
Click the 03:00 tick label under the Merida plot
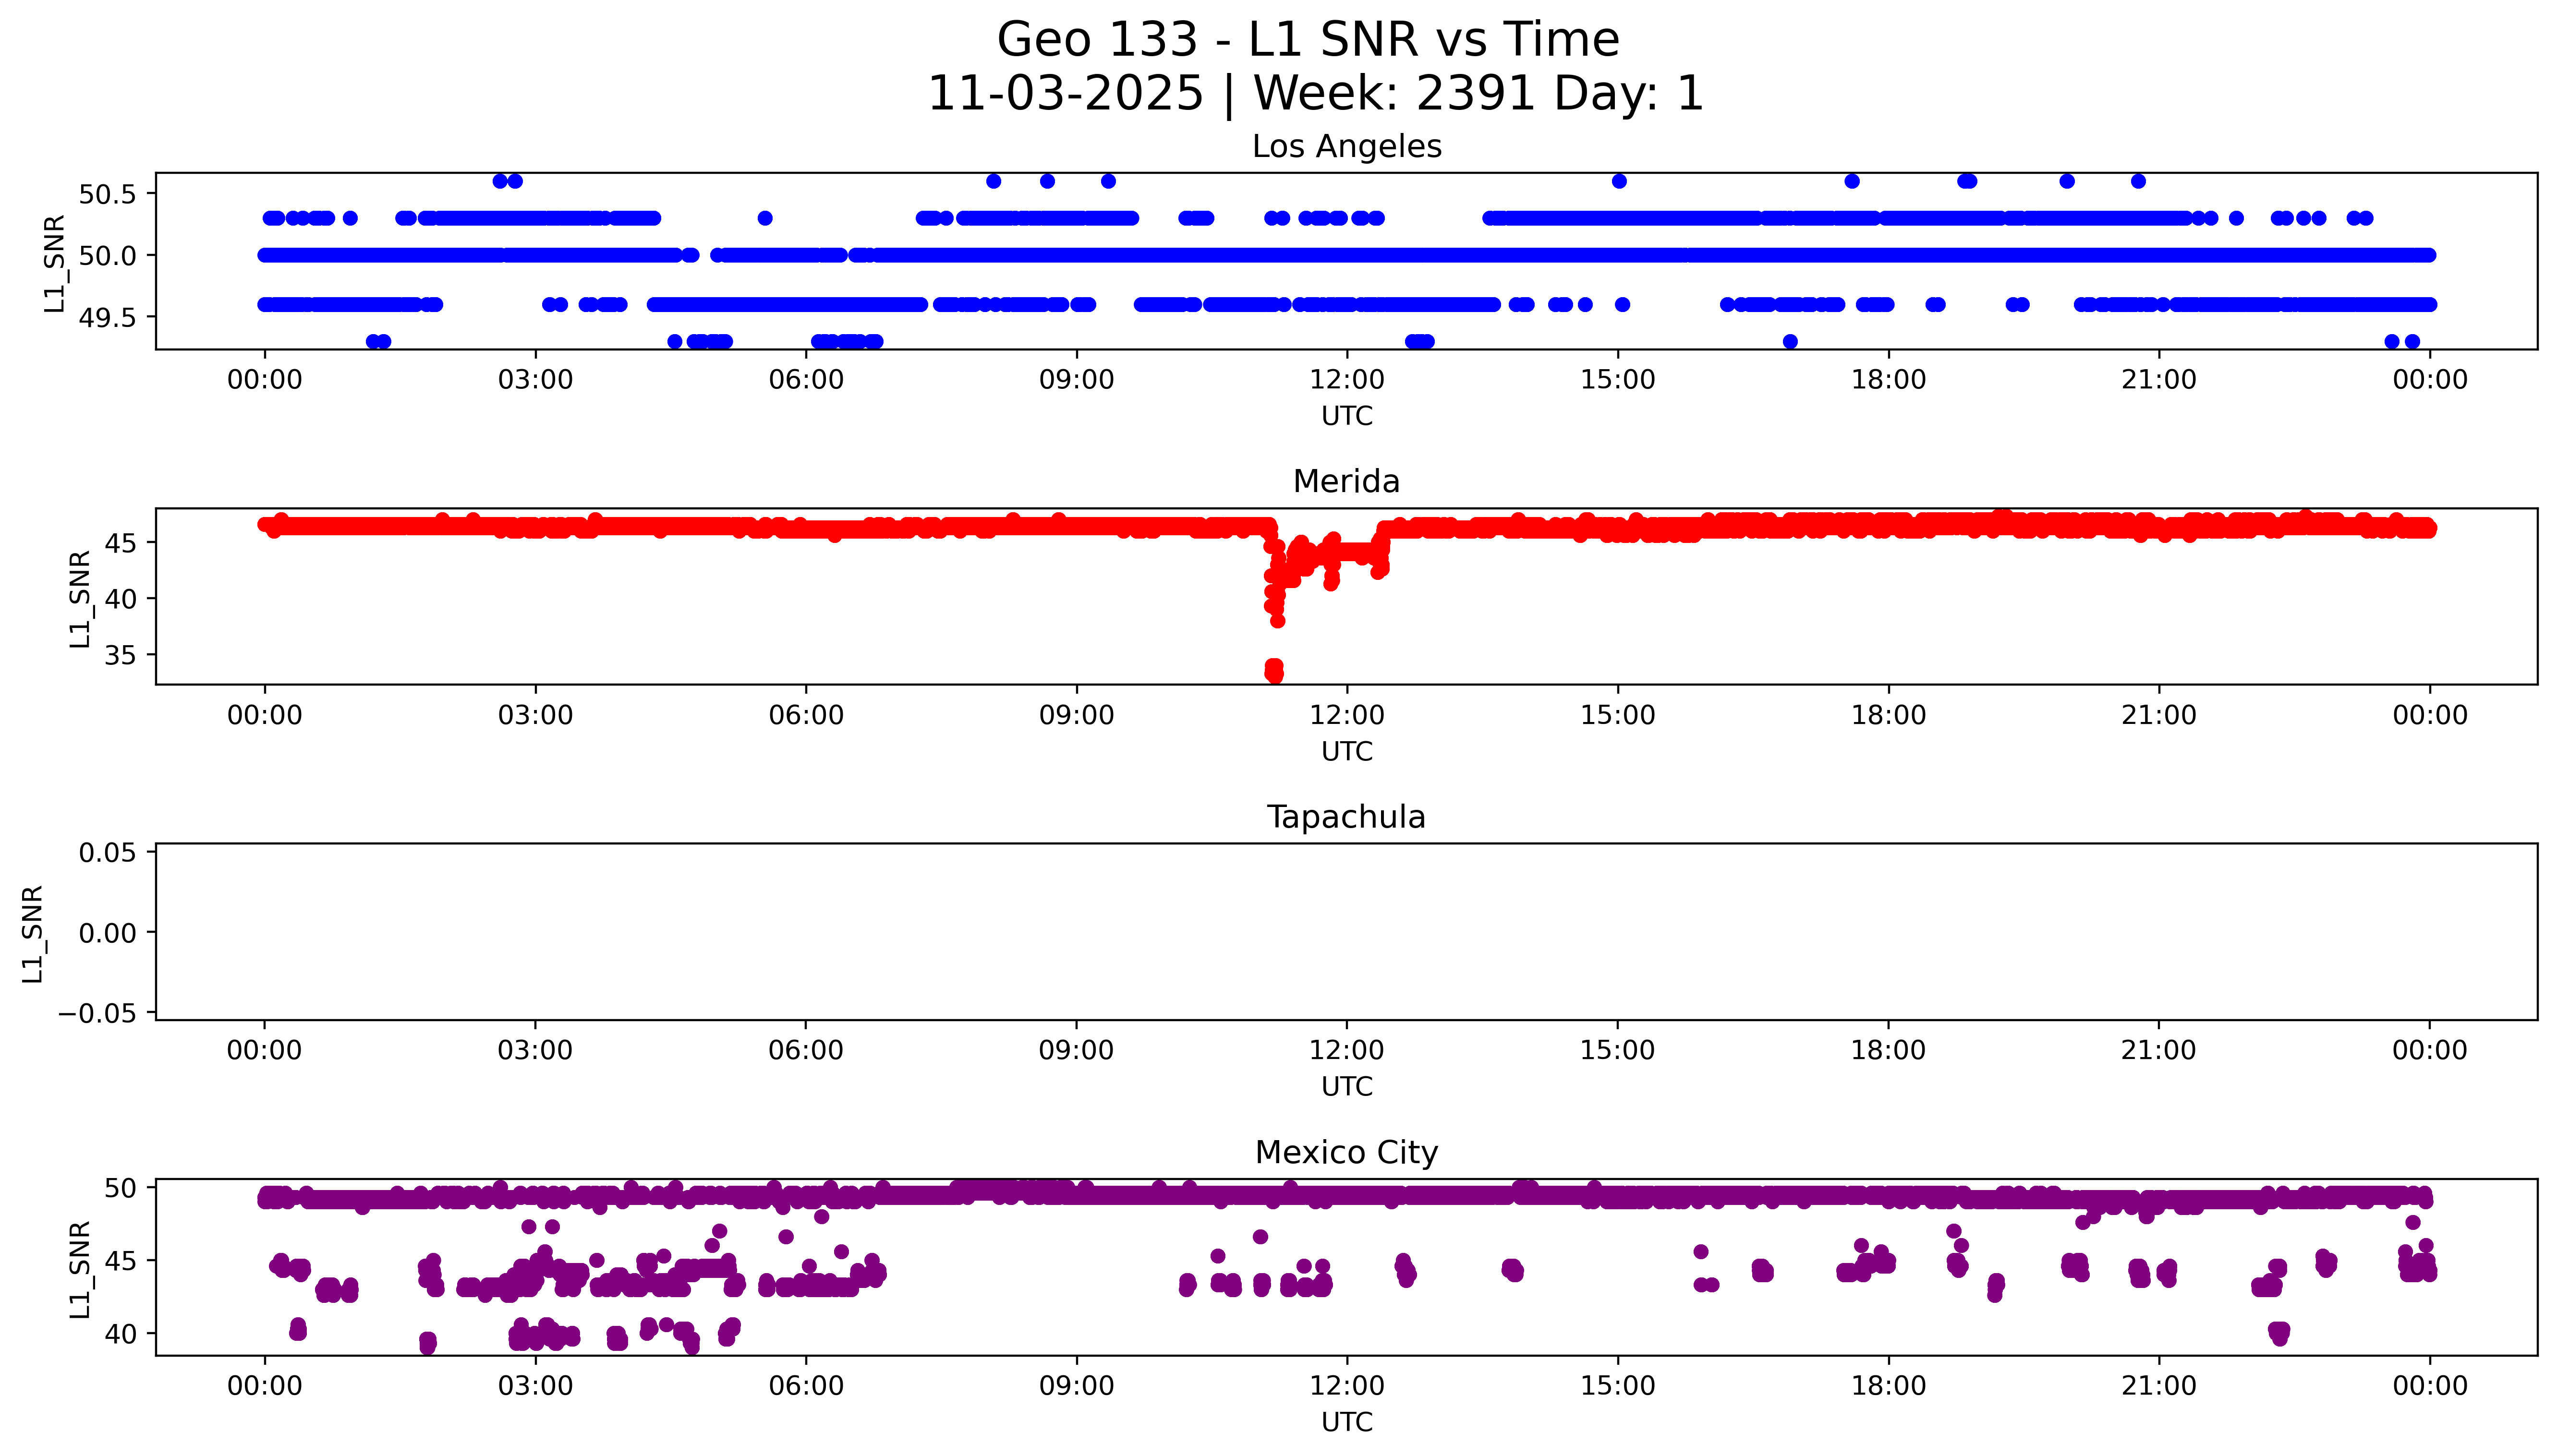click(535, 715)
